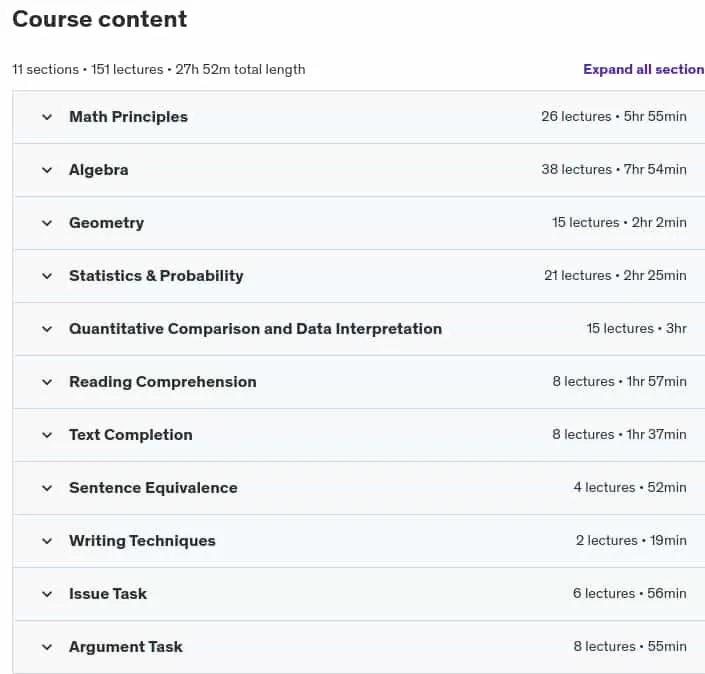The image size is (705, 674).
Task: Click the Sentence Equivalence section title
Action: coord(153,488)
